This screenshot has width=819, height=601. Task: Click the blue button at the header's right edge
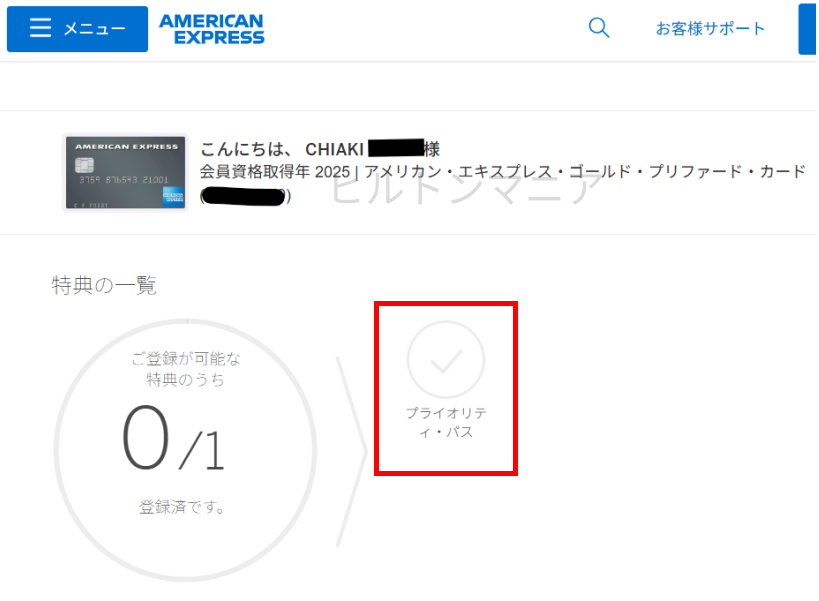pyautogui.click(x=808, y=29)
